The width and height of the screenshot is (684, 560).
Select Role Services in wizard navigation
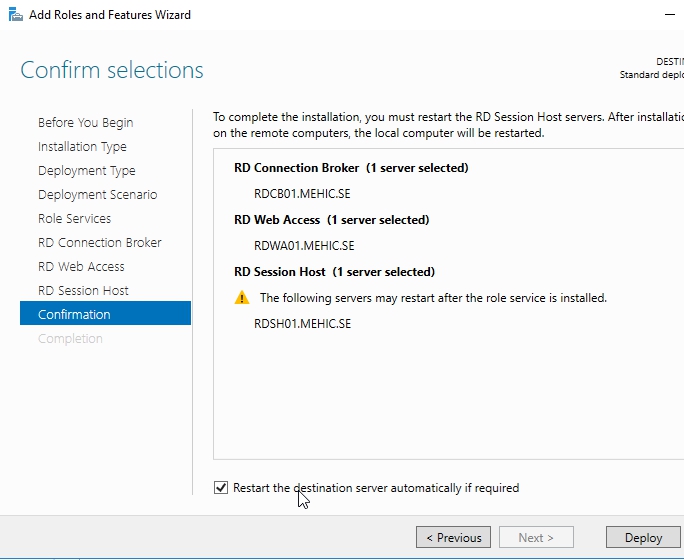(74, 219)
